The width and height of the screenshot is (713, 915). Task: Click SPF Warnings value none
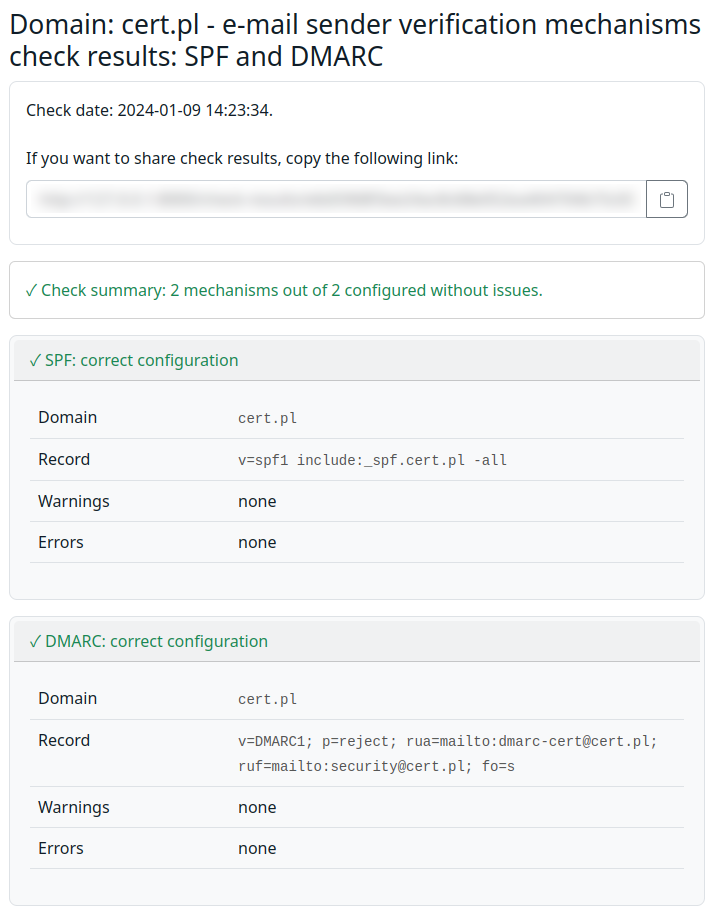[x=257, y=501]
